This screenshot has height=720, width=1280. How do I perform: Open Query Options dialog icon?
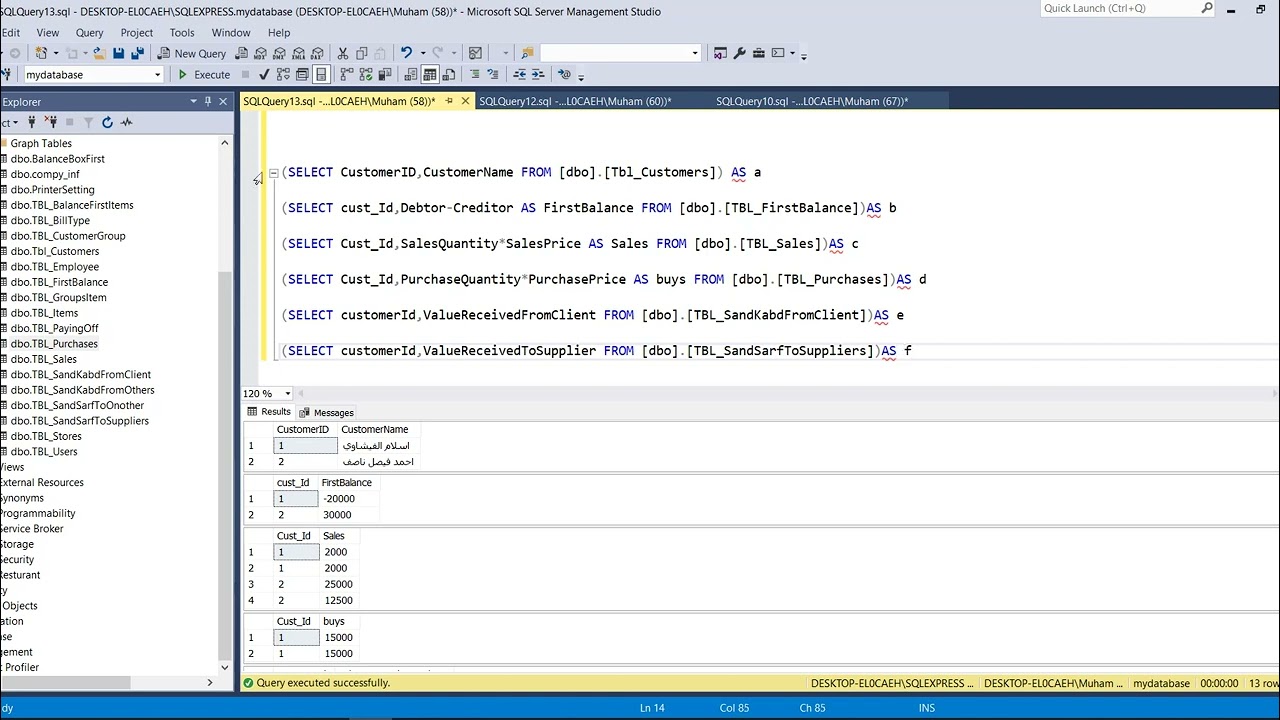[x=302, y=74]
